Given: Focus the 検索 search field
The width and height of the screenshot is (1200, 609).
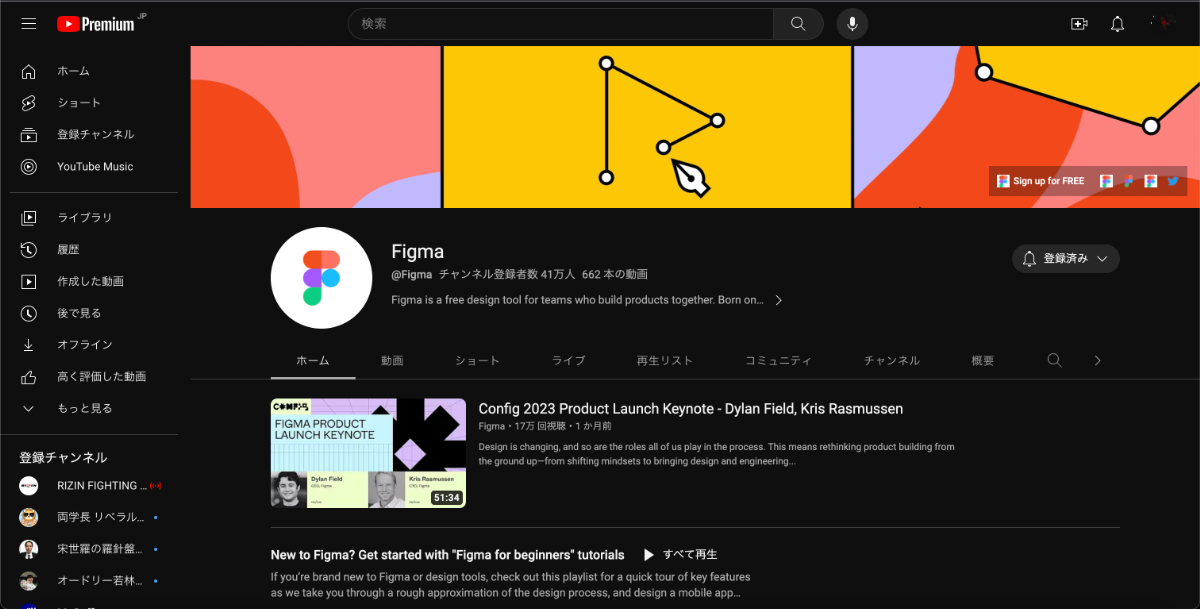Looking at the screenshot, I should 561,24.
